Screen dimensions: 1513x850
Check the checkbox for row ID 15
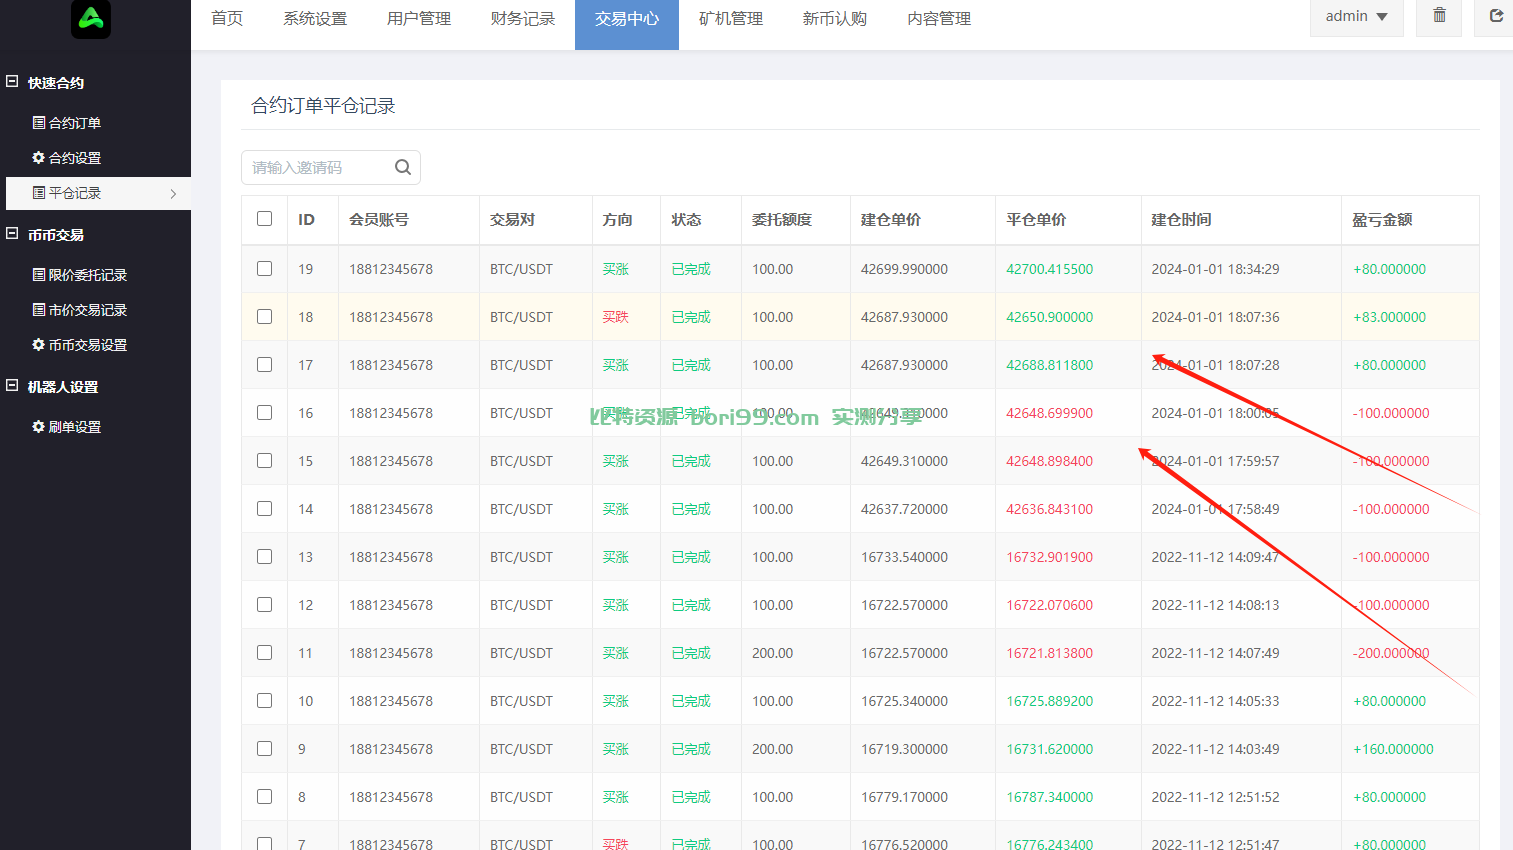(265, 461)
